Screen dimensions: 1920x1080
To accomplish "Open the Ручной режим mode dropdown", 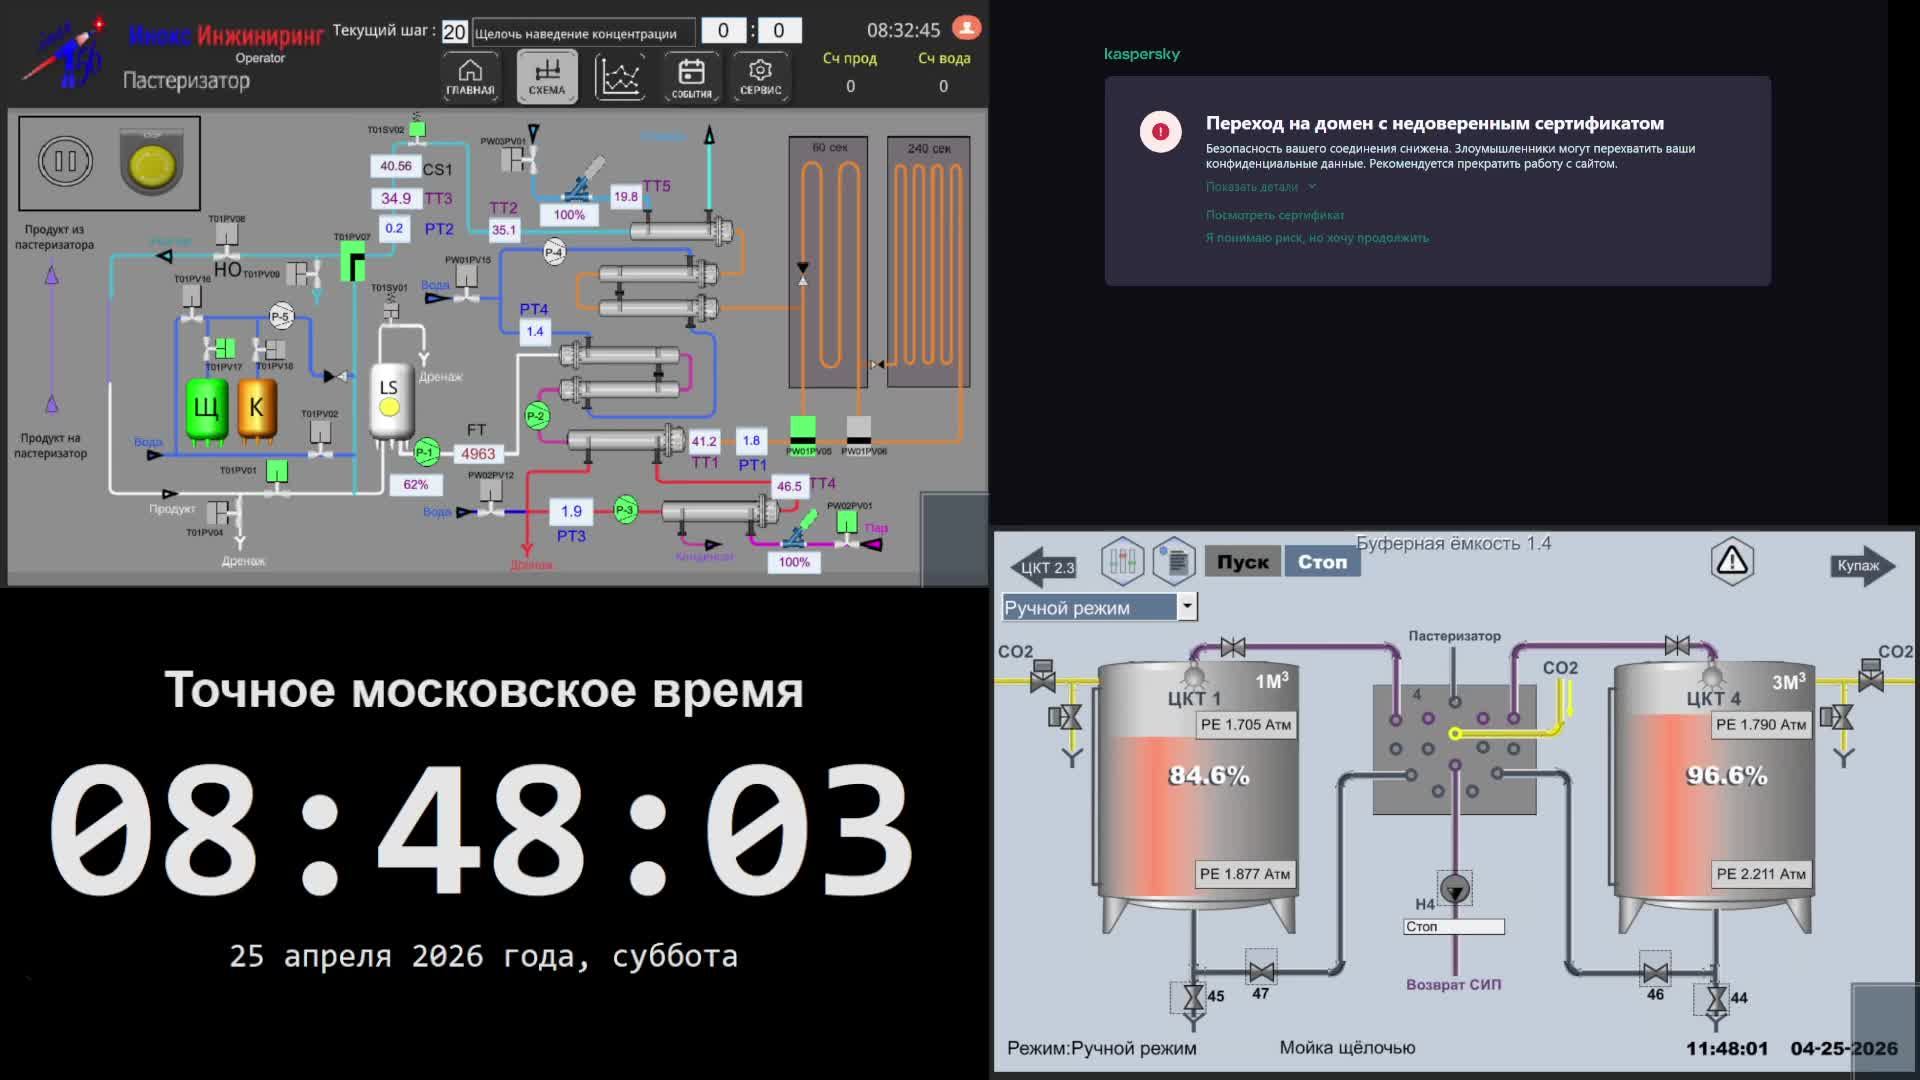I will [x=1185, y=607].
